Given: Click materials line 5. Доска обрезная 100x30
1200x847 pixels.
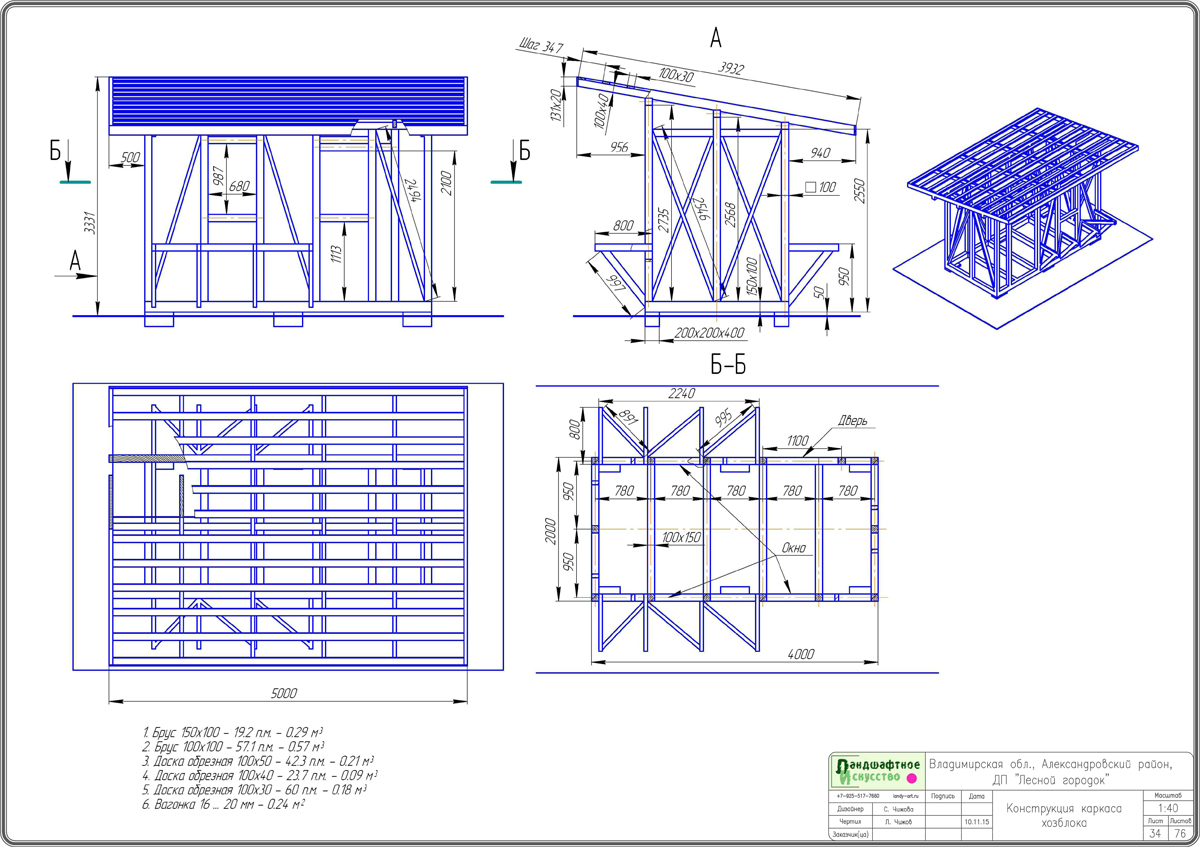Looking at the screenshot, I should (x=254, y=788).
